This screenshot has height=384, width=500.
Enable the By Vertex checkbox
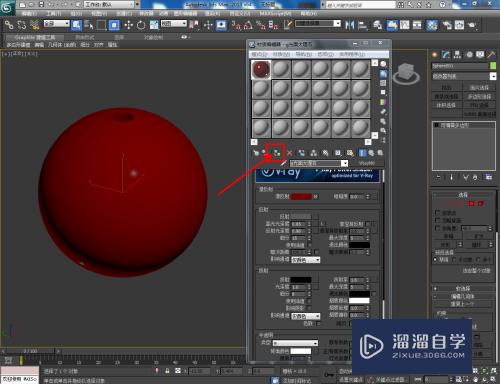(438, 213)
